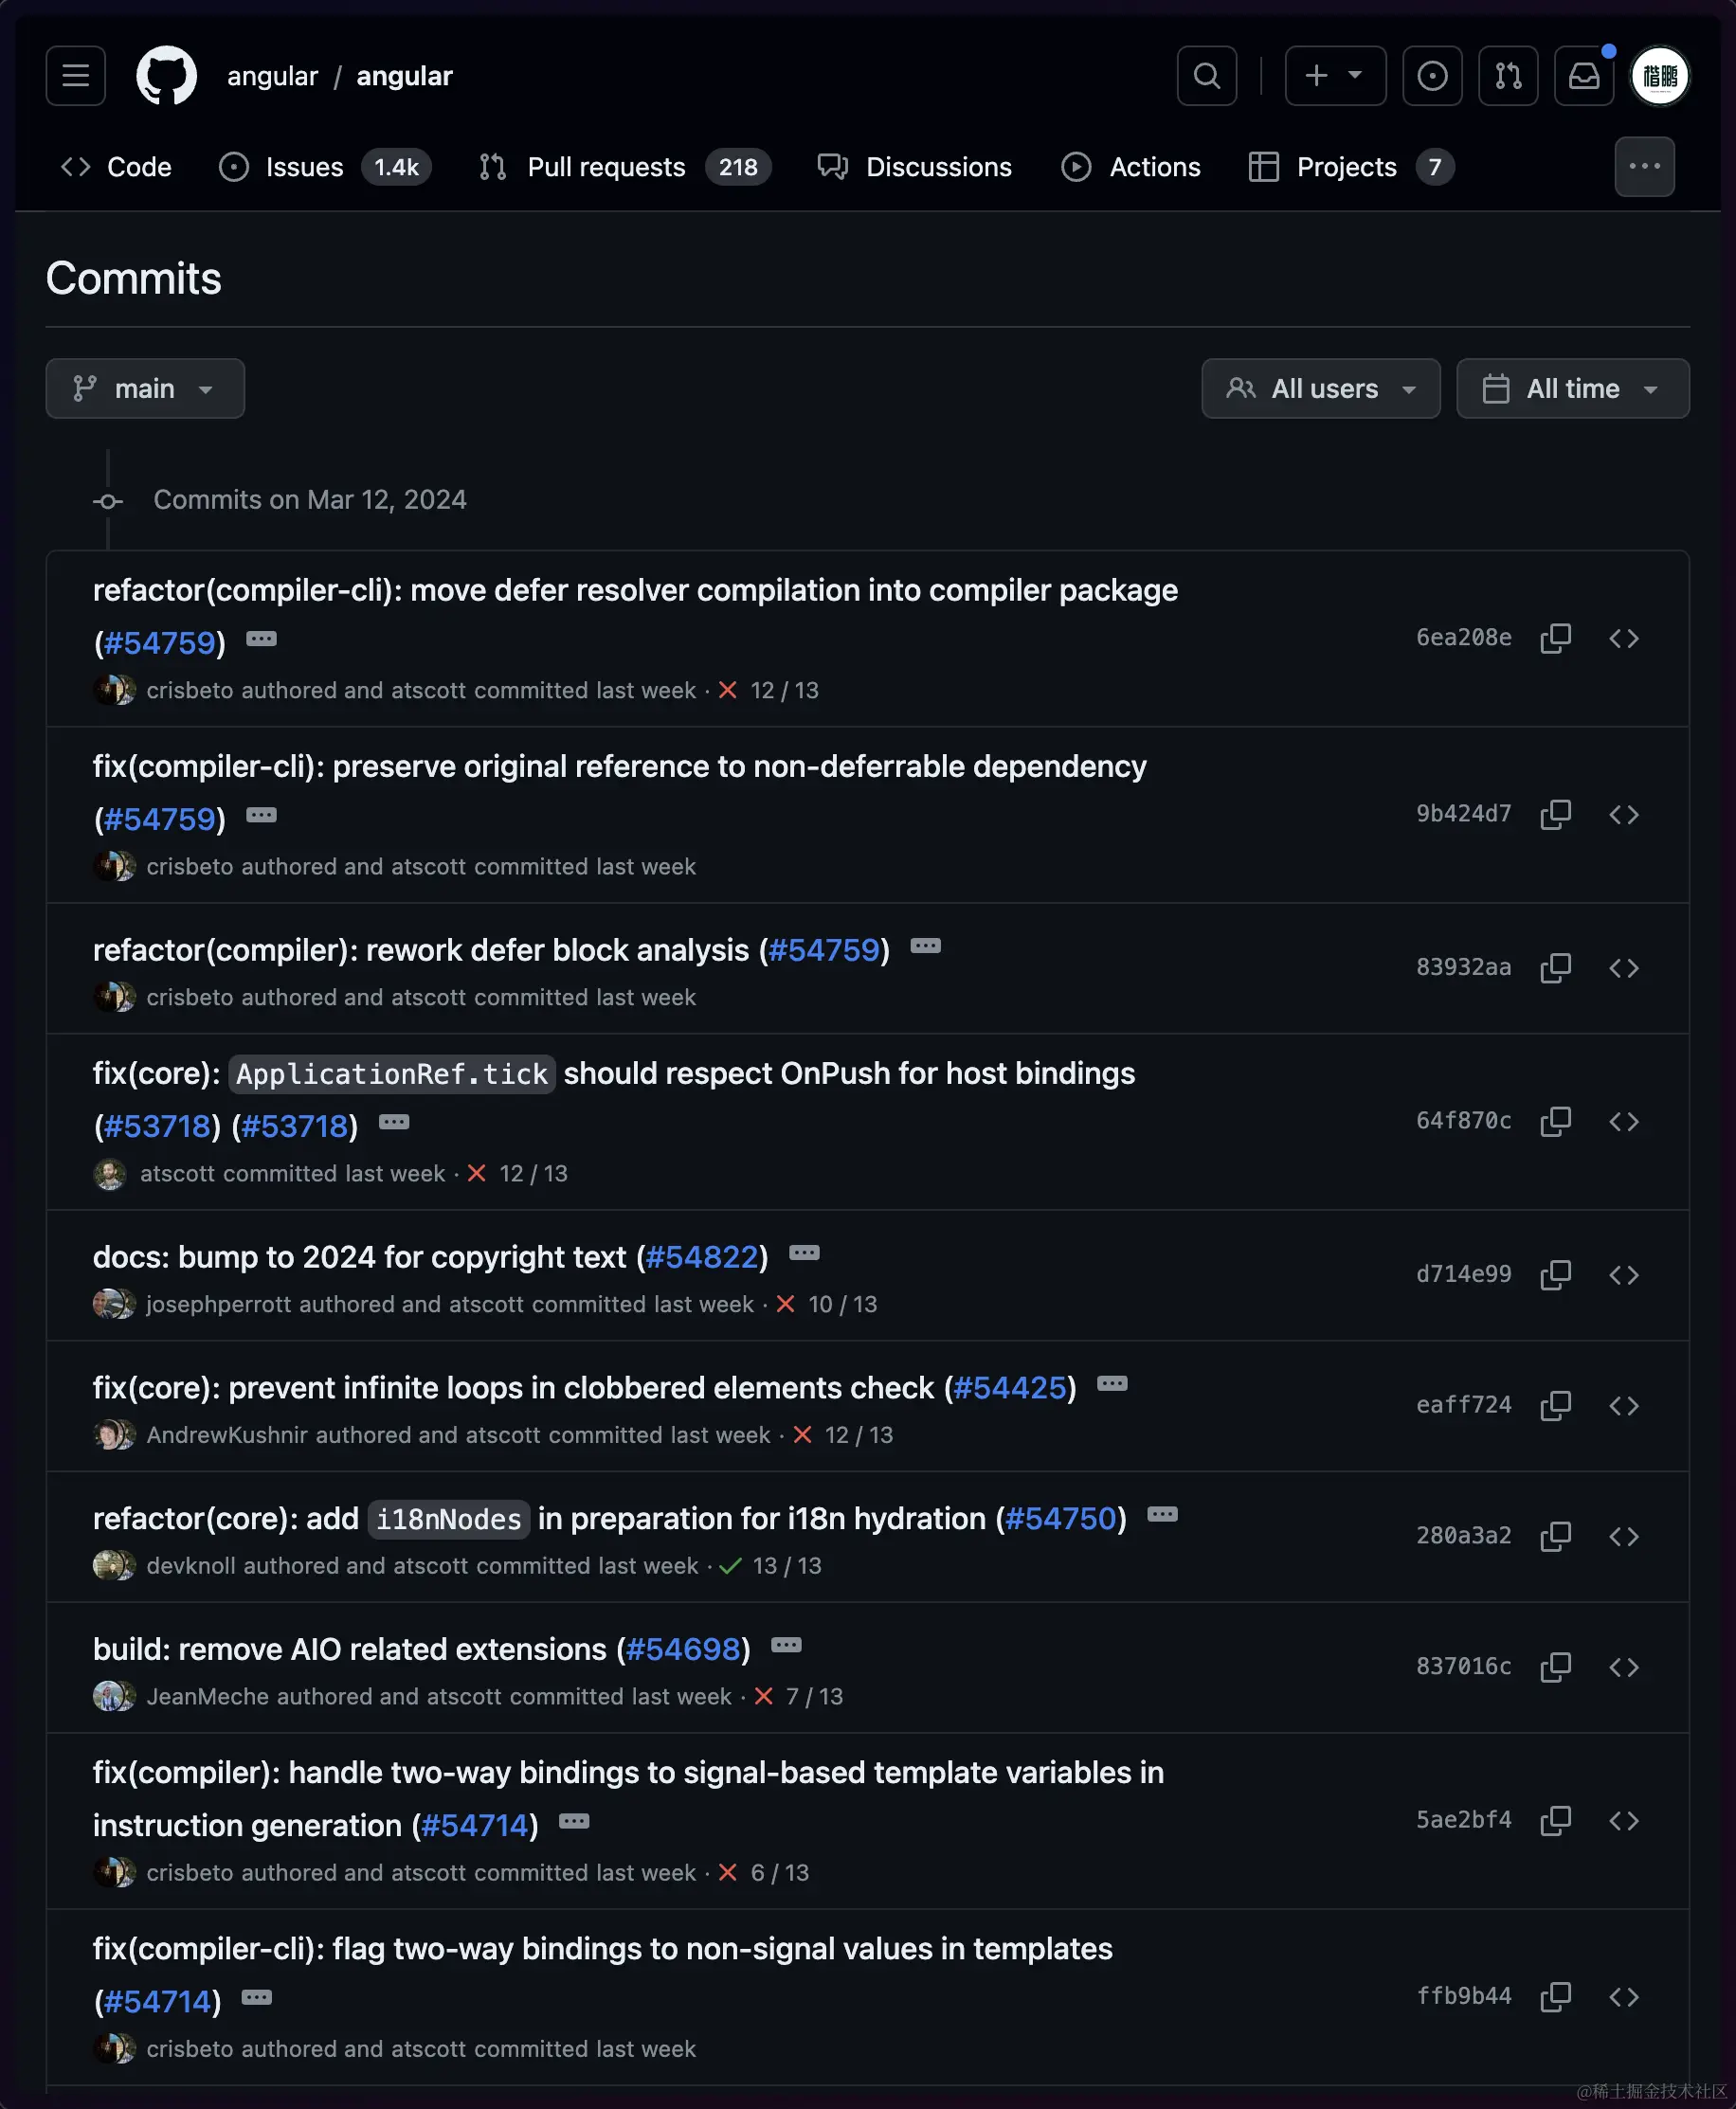1736x2109 pixels.
Task: Open the notifications inbox
Action: click(x=1584, y=76)
